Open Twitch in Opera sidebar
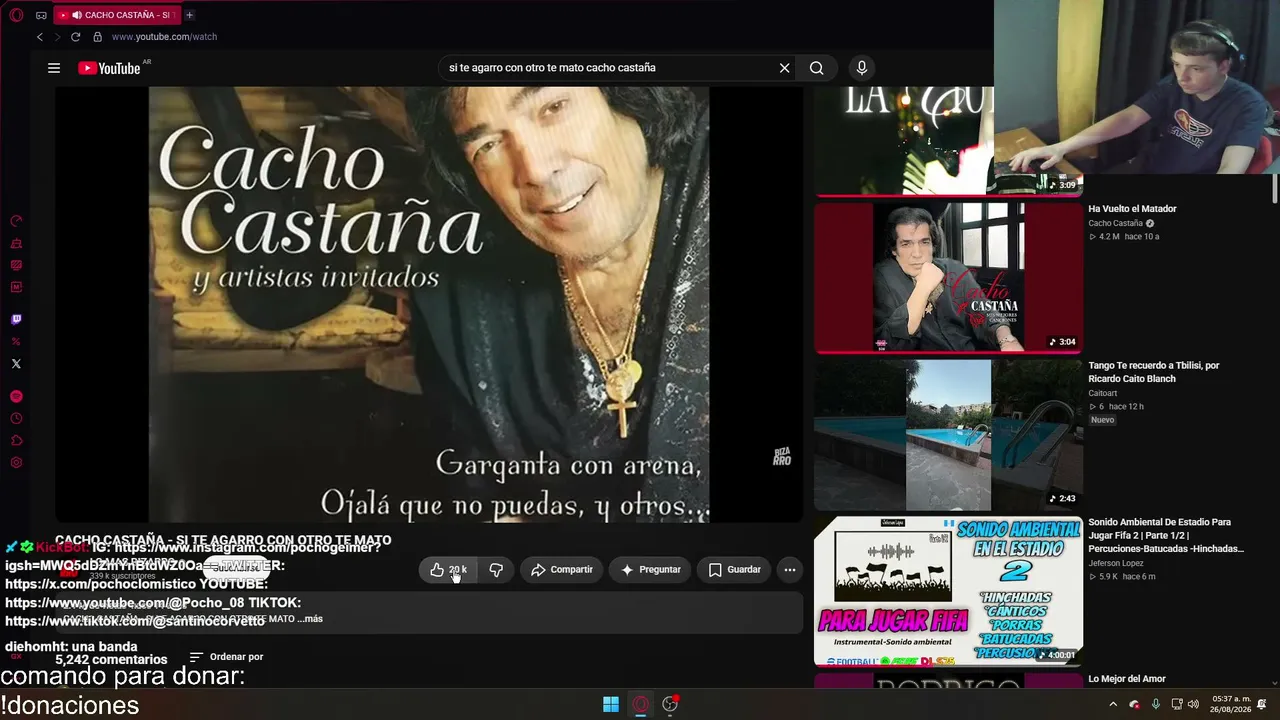 16,320
